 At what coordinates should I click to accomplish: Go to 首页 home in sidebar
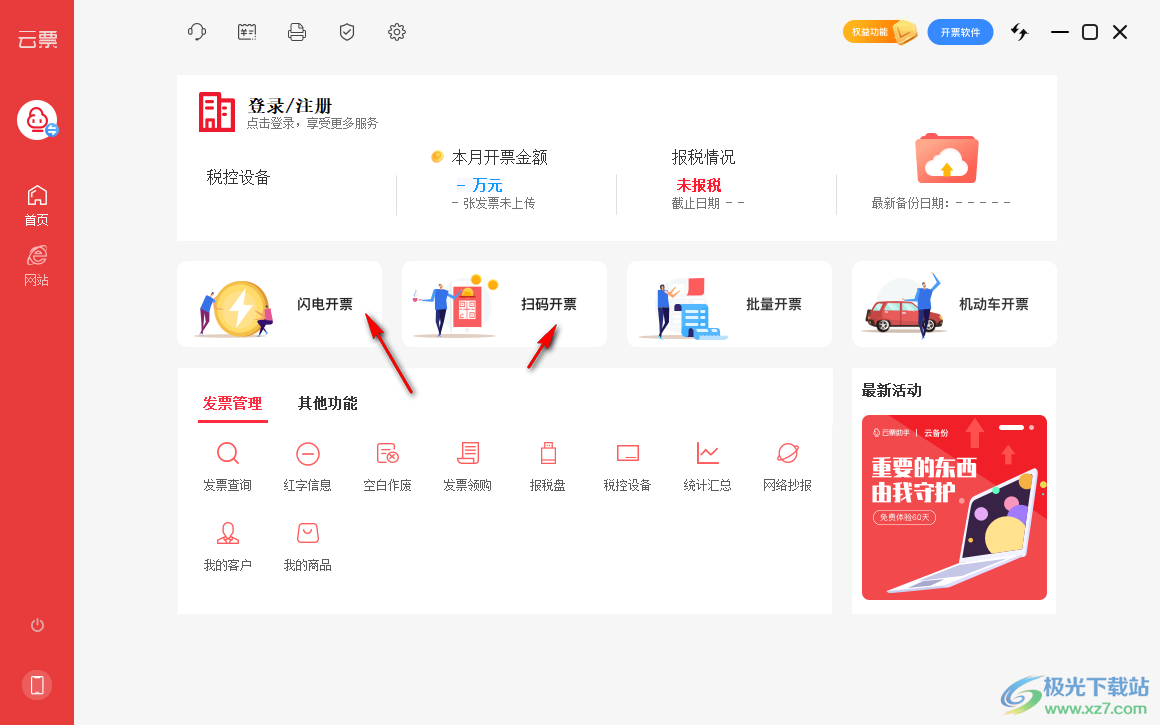(x=37, y=206)
